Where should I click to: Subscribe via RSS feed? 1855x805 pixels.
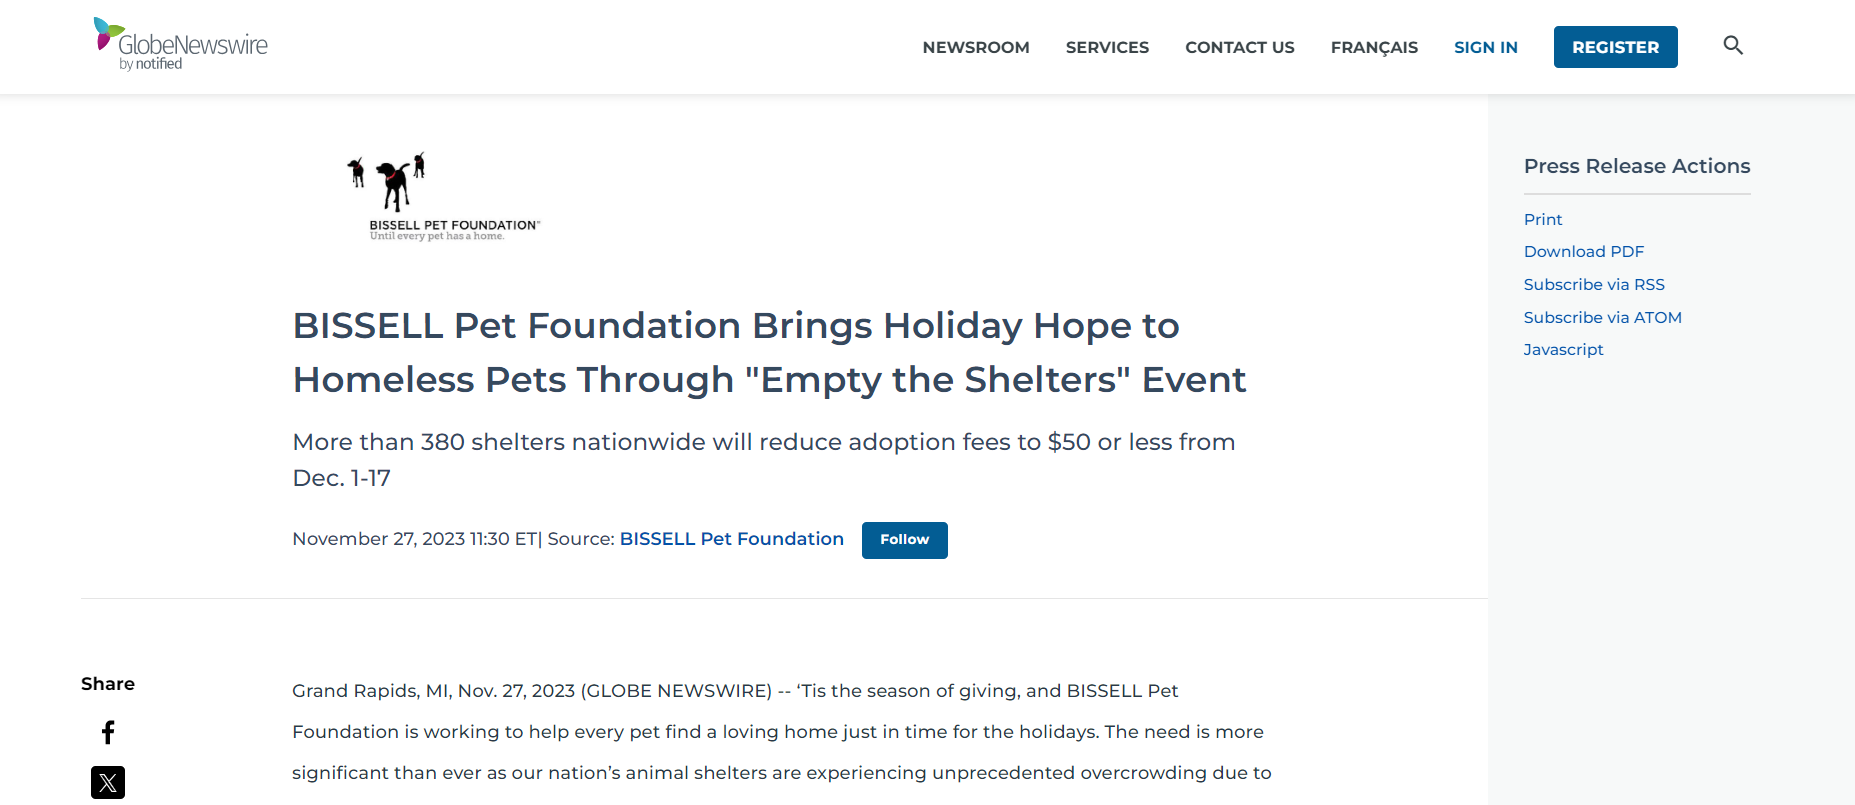click(x=1593, y=285)
